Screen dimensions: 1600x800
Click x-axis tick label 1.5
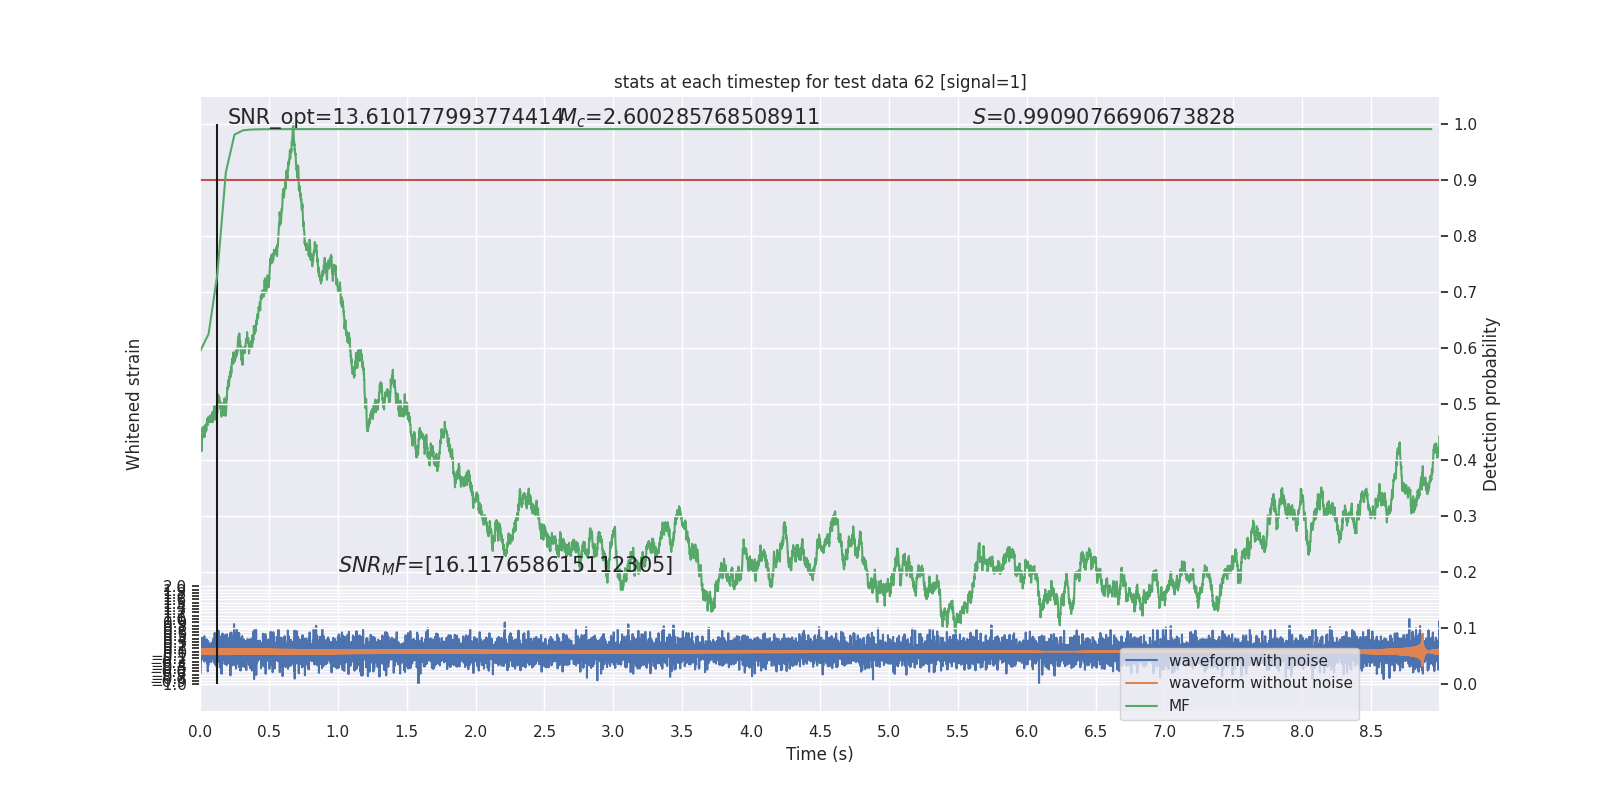point(407,732)
